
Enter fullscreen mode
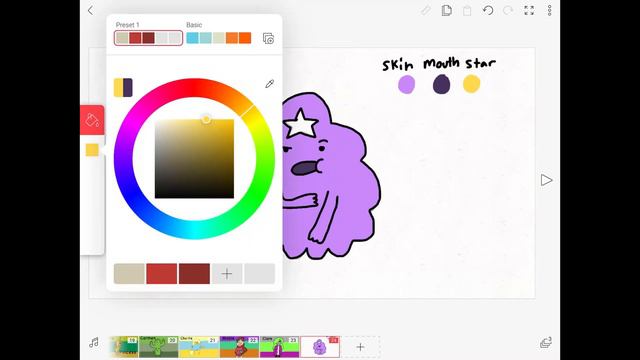coord(529,11)
